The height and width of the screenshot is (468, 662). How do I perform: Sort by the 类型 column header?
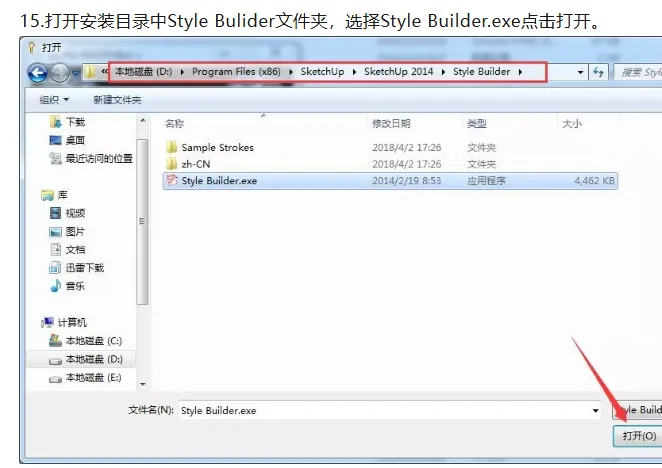477,124
